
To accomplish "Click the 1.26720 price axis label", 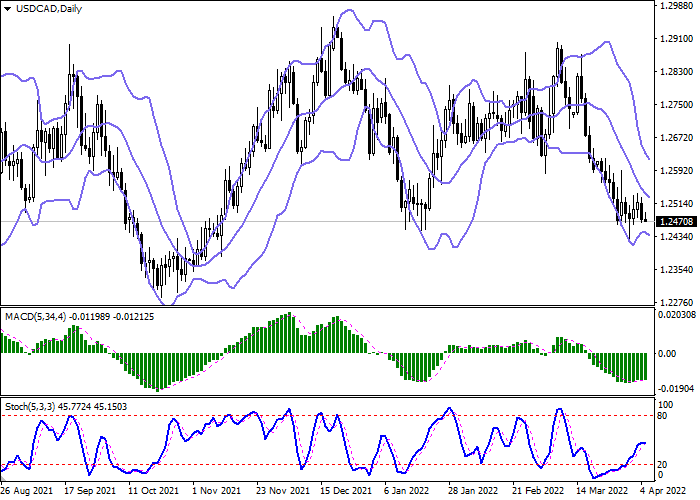I will (677, 138).
